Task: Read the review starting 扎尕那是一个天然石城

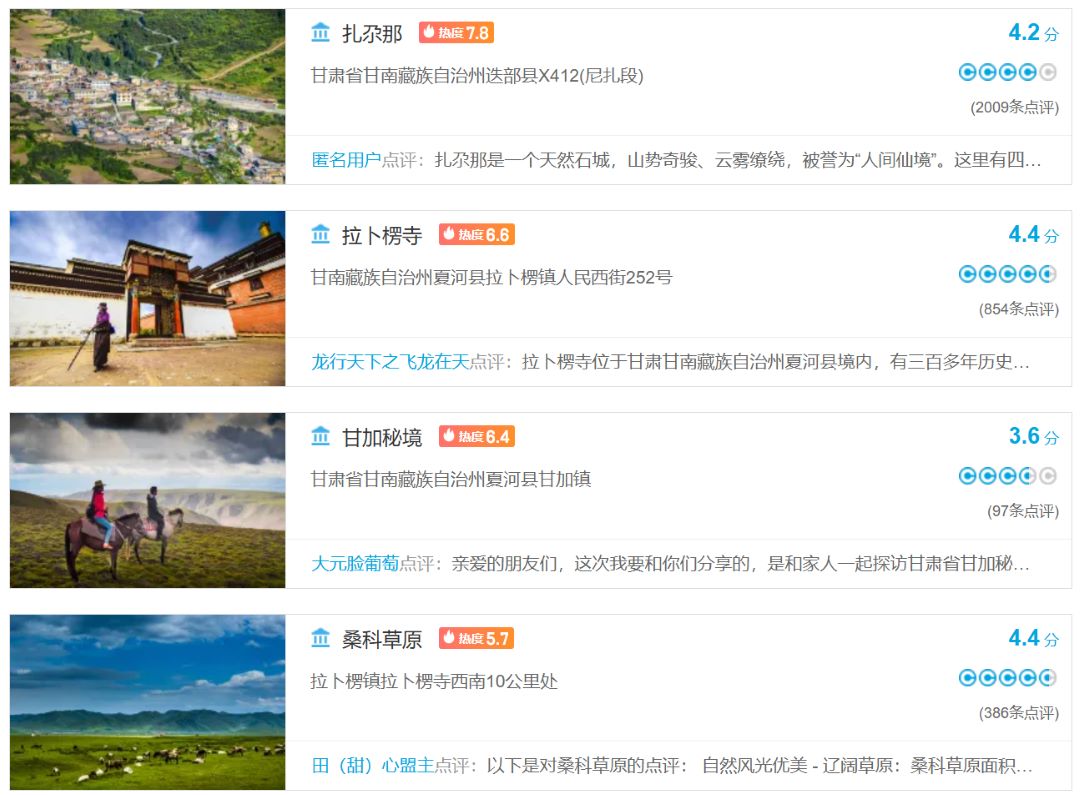Action: point(738,160)
